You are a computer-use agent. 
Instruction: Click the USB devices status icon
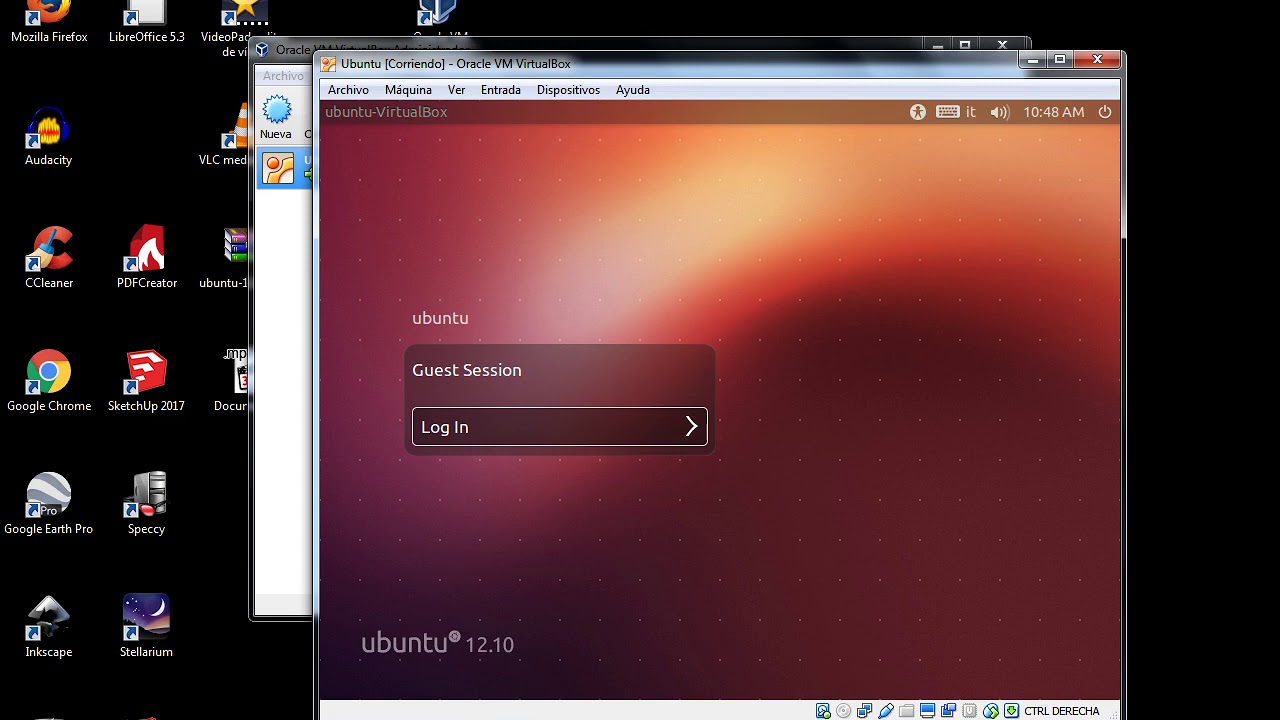click(886, 711)
